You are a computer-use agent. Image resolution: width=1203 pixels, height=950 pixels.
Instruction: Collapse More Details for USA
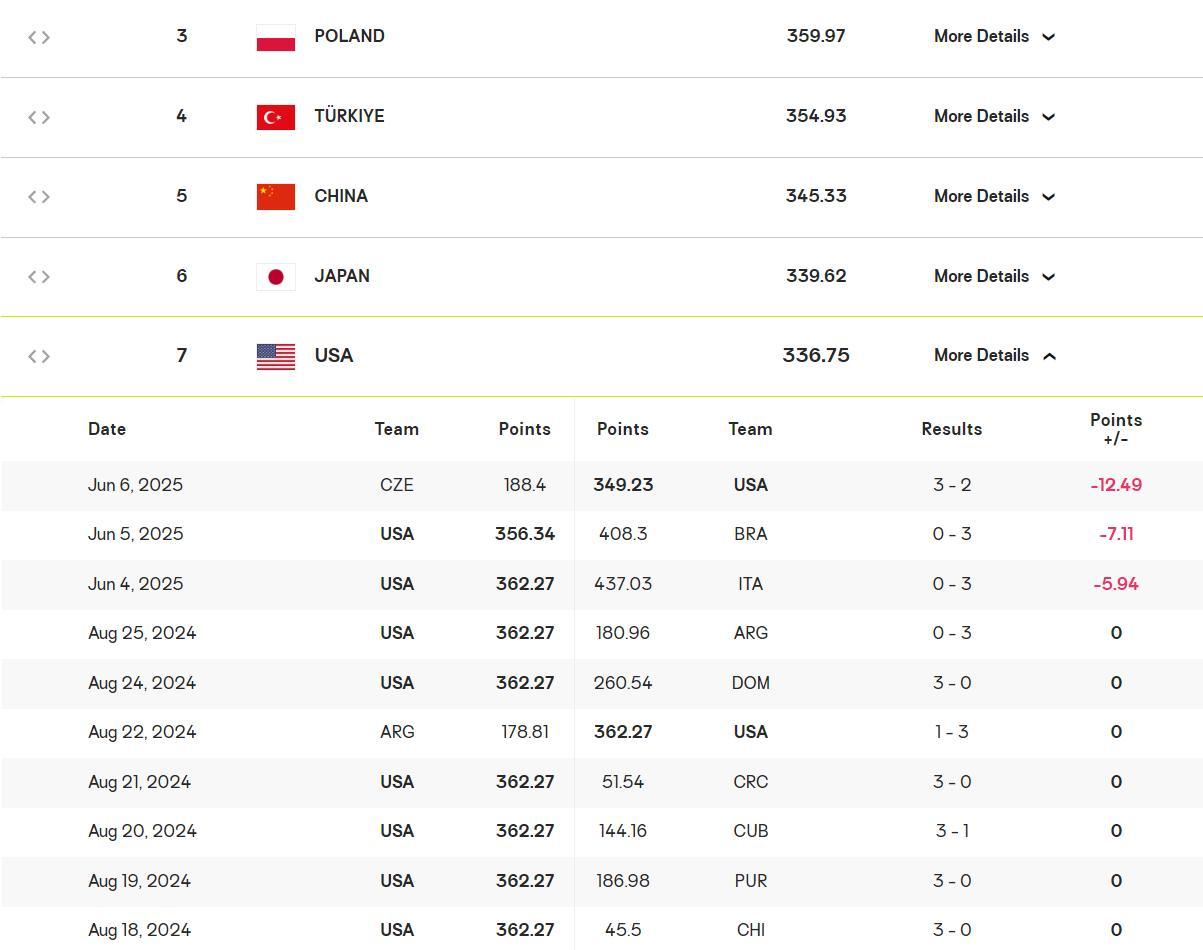(x=994, y=355)
